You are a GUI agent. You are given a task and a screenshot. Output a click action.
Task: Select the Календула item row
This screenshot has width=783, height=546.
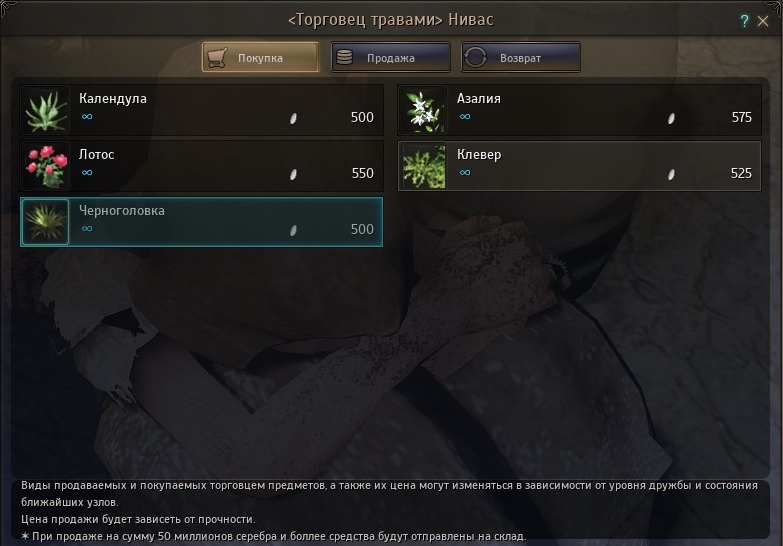tap(202, 110)
